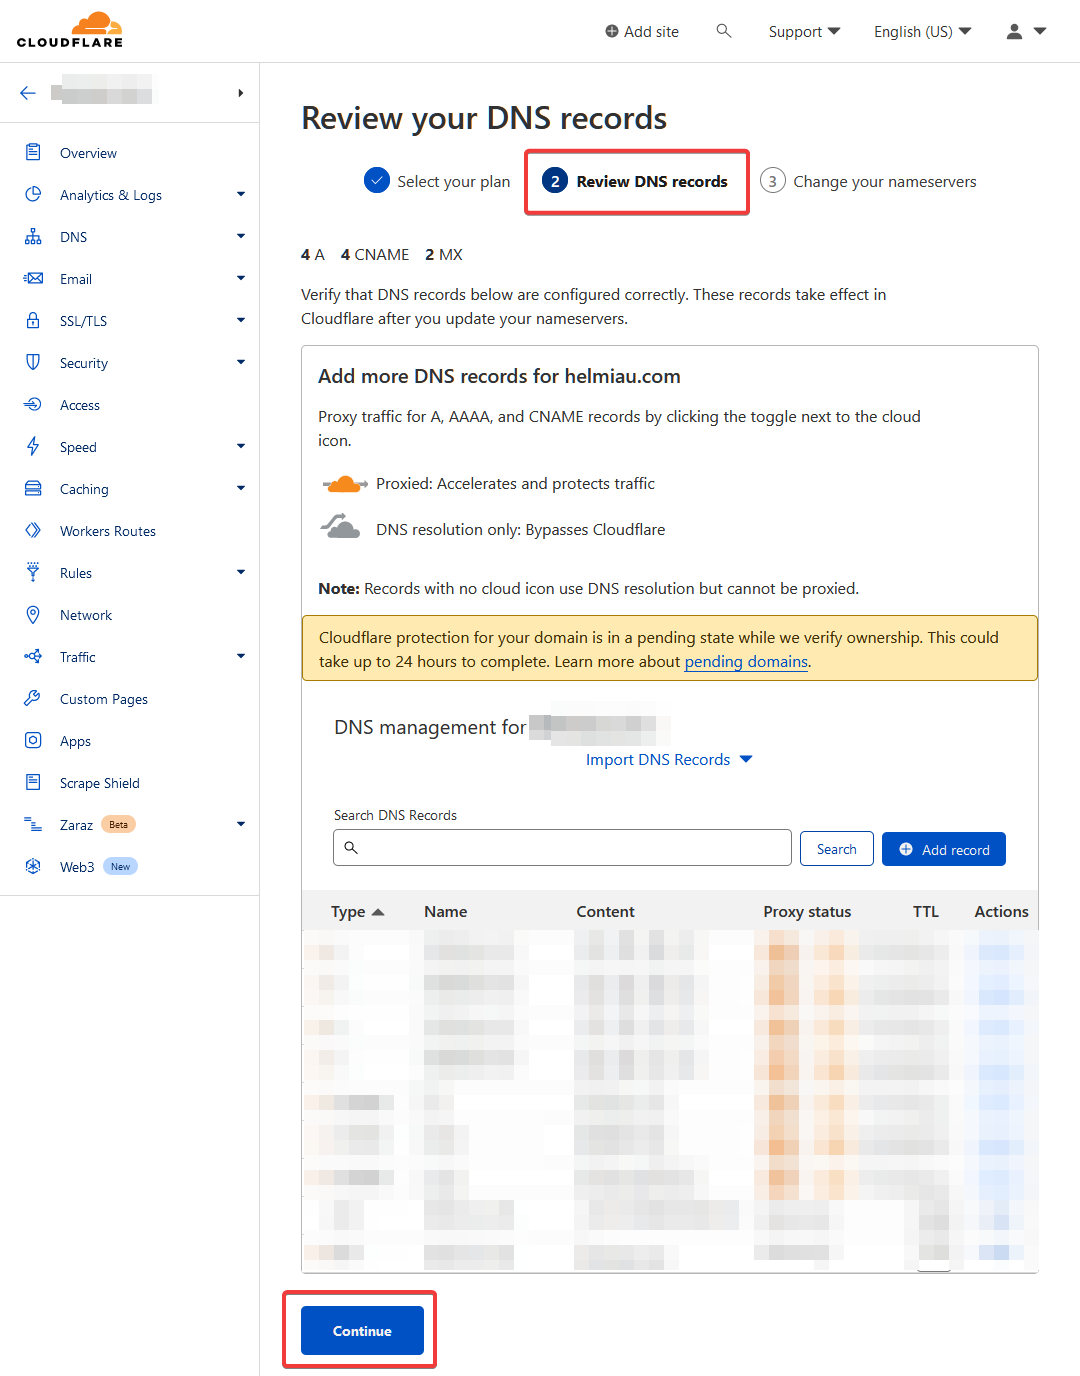
Task: Open Custom Pages in the sidebar
Action: click(104, 699)
